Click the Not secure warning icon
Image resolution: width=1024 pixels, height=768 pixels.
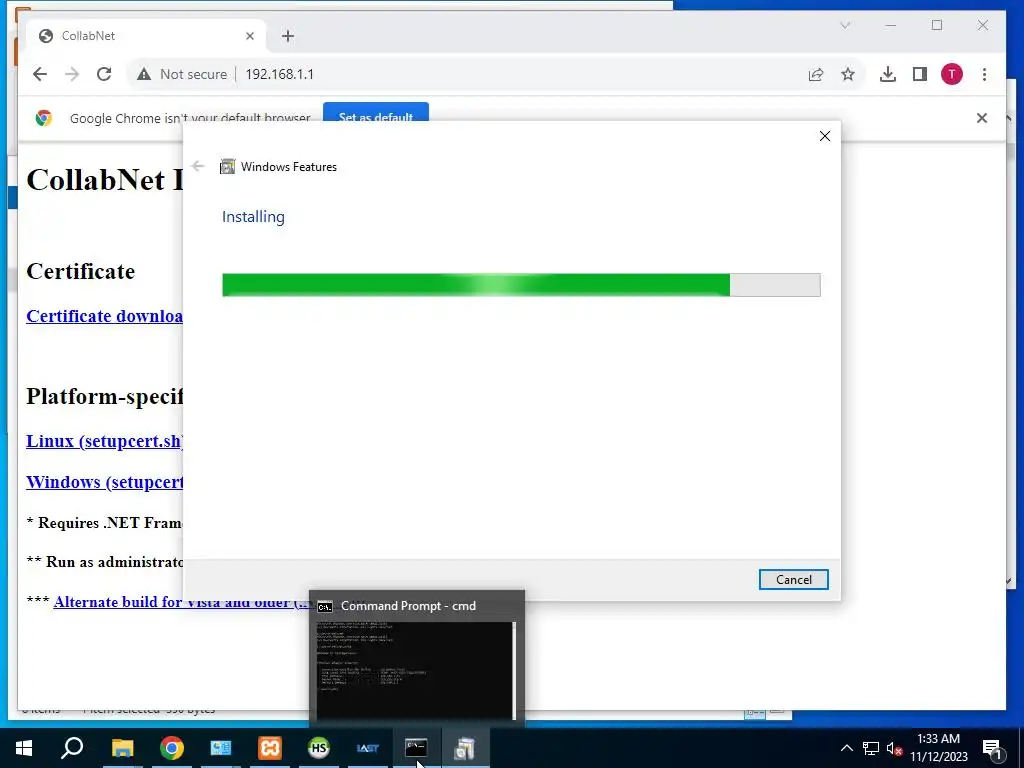(144, 74)
